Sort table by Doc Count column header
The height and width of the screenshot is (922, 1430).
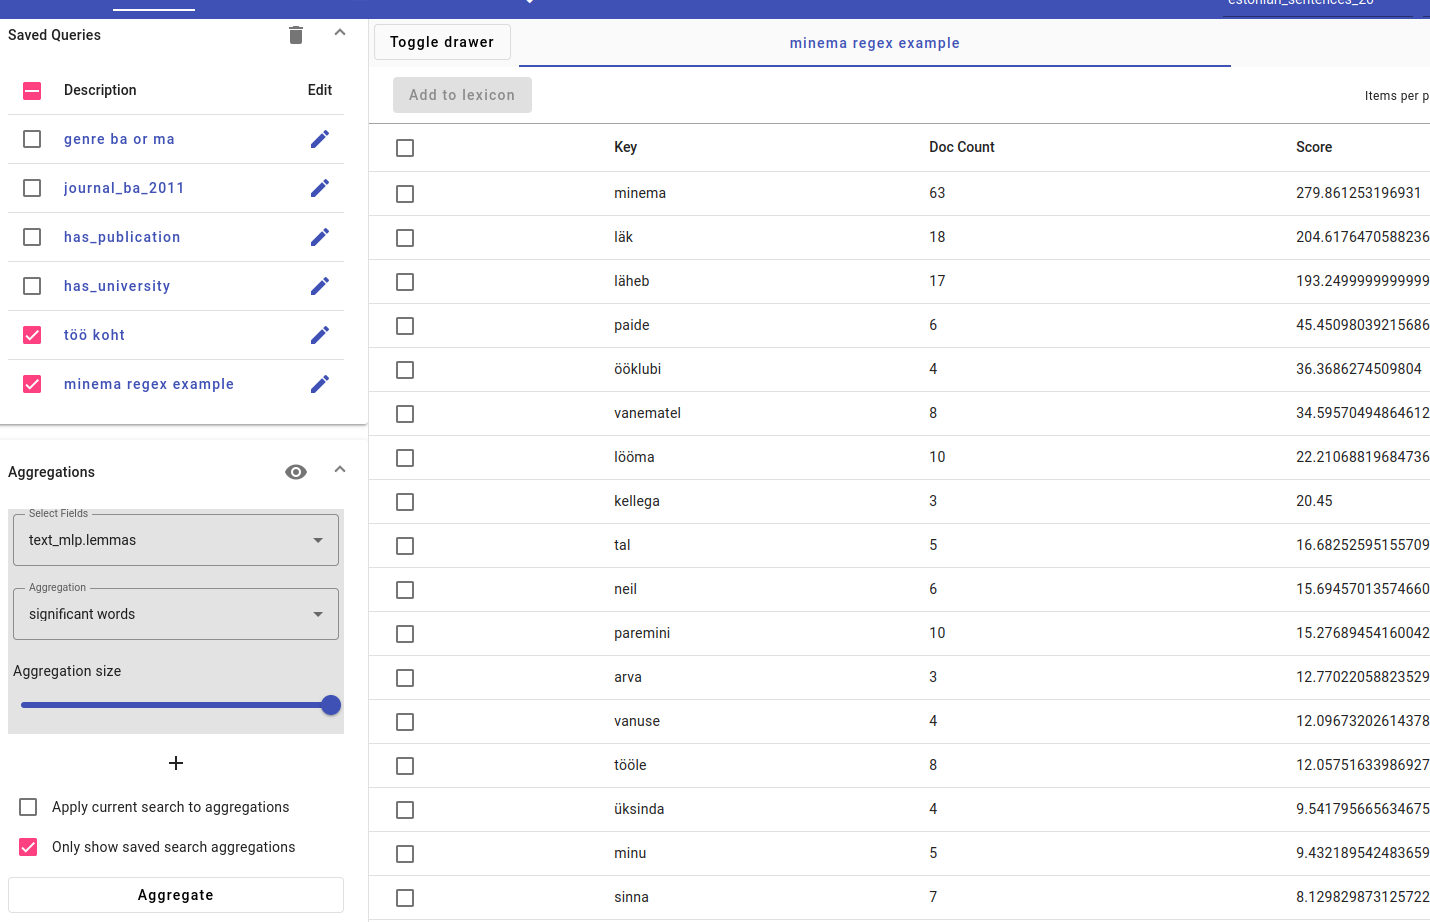coord(962,147)
